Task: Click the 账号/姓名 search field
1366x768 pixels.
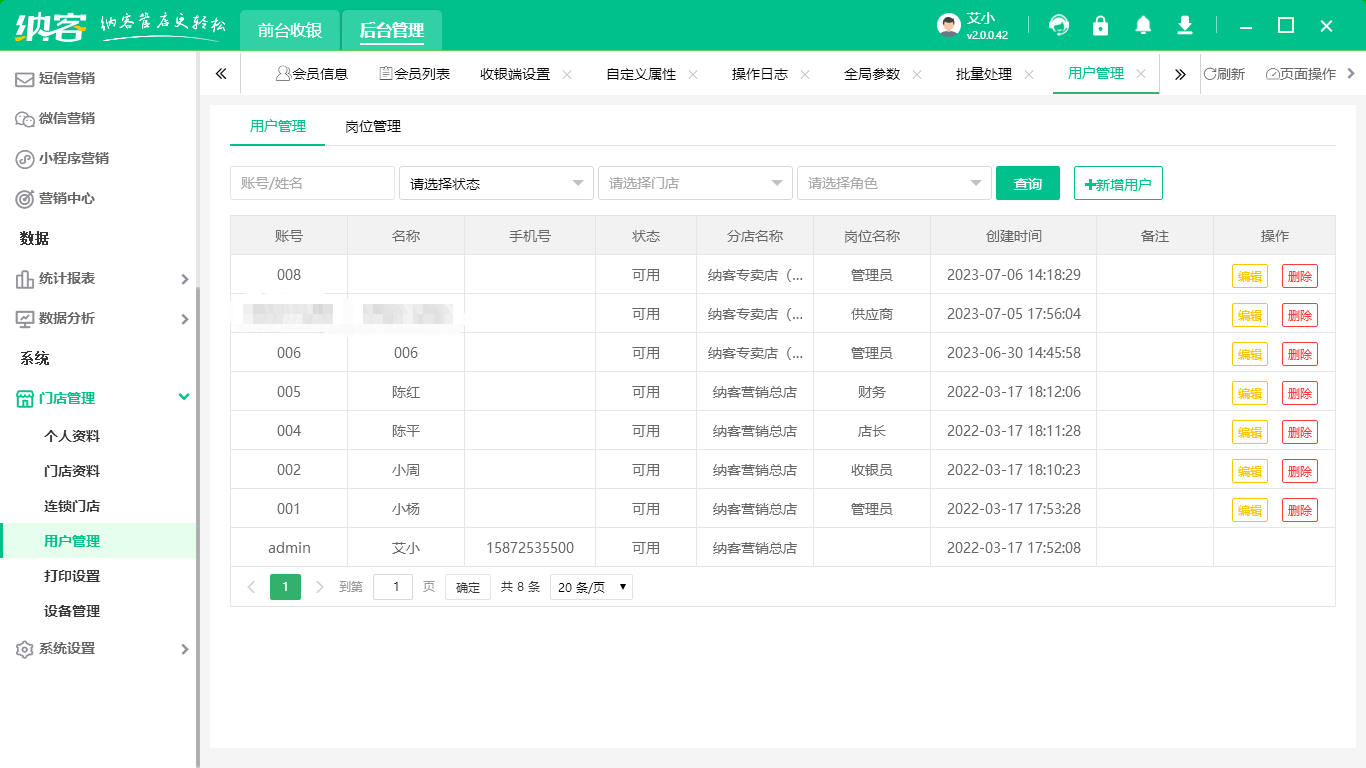Action: click(312, 183)
